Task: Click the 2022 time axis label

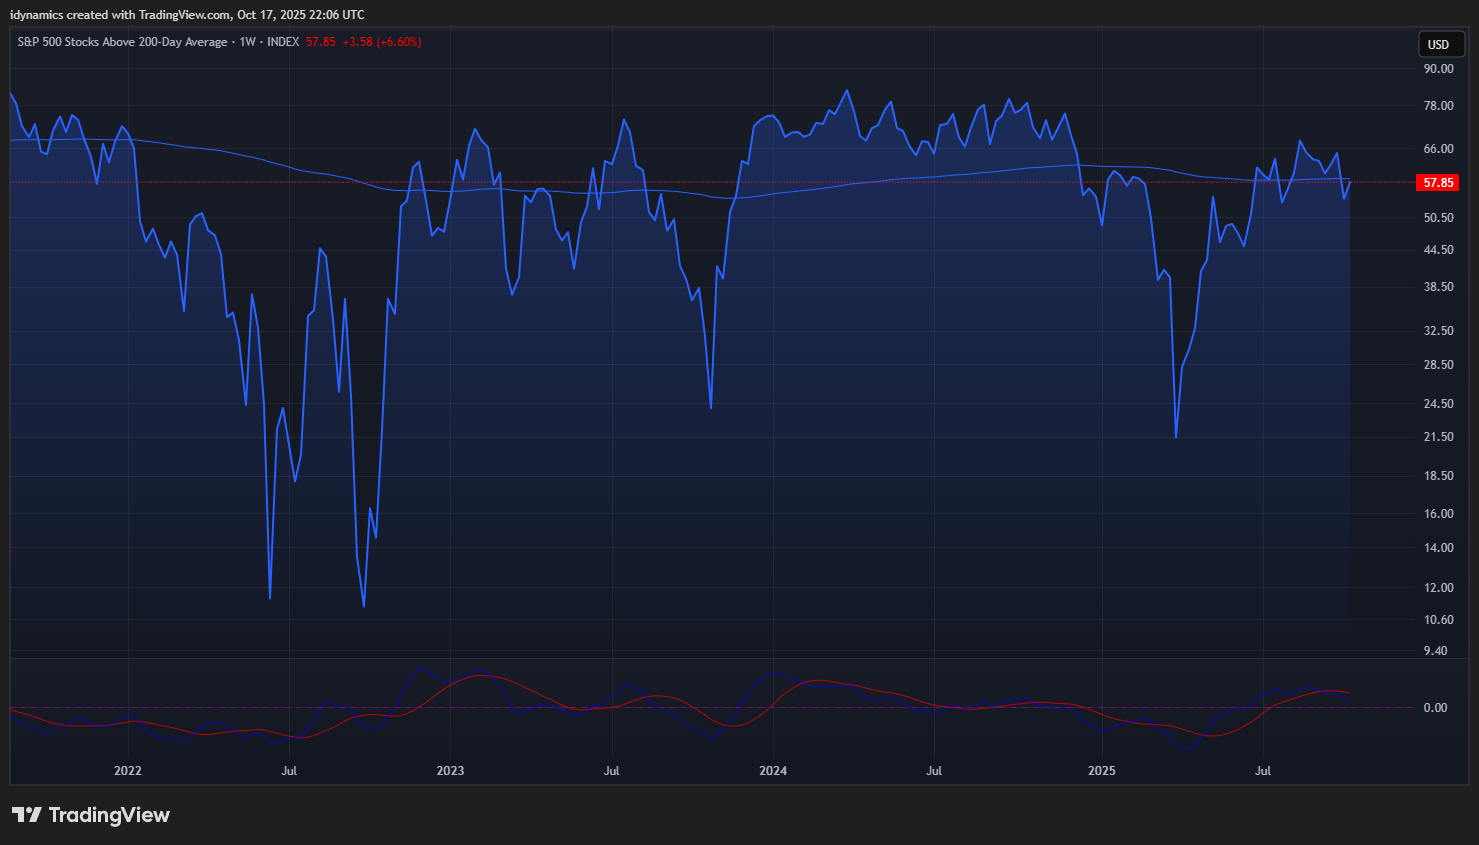Action: point(128,771)
